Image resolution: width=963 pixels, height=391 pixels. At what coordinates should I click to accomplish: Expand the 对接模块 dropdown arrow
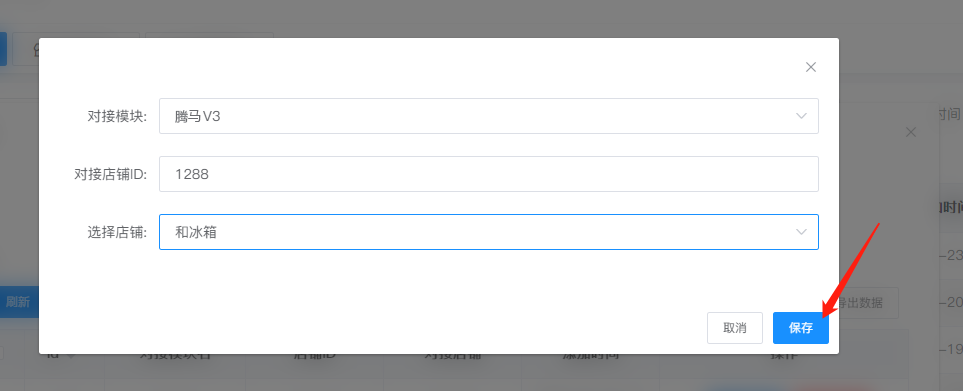pos(801,116)
